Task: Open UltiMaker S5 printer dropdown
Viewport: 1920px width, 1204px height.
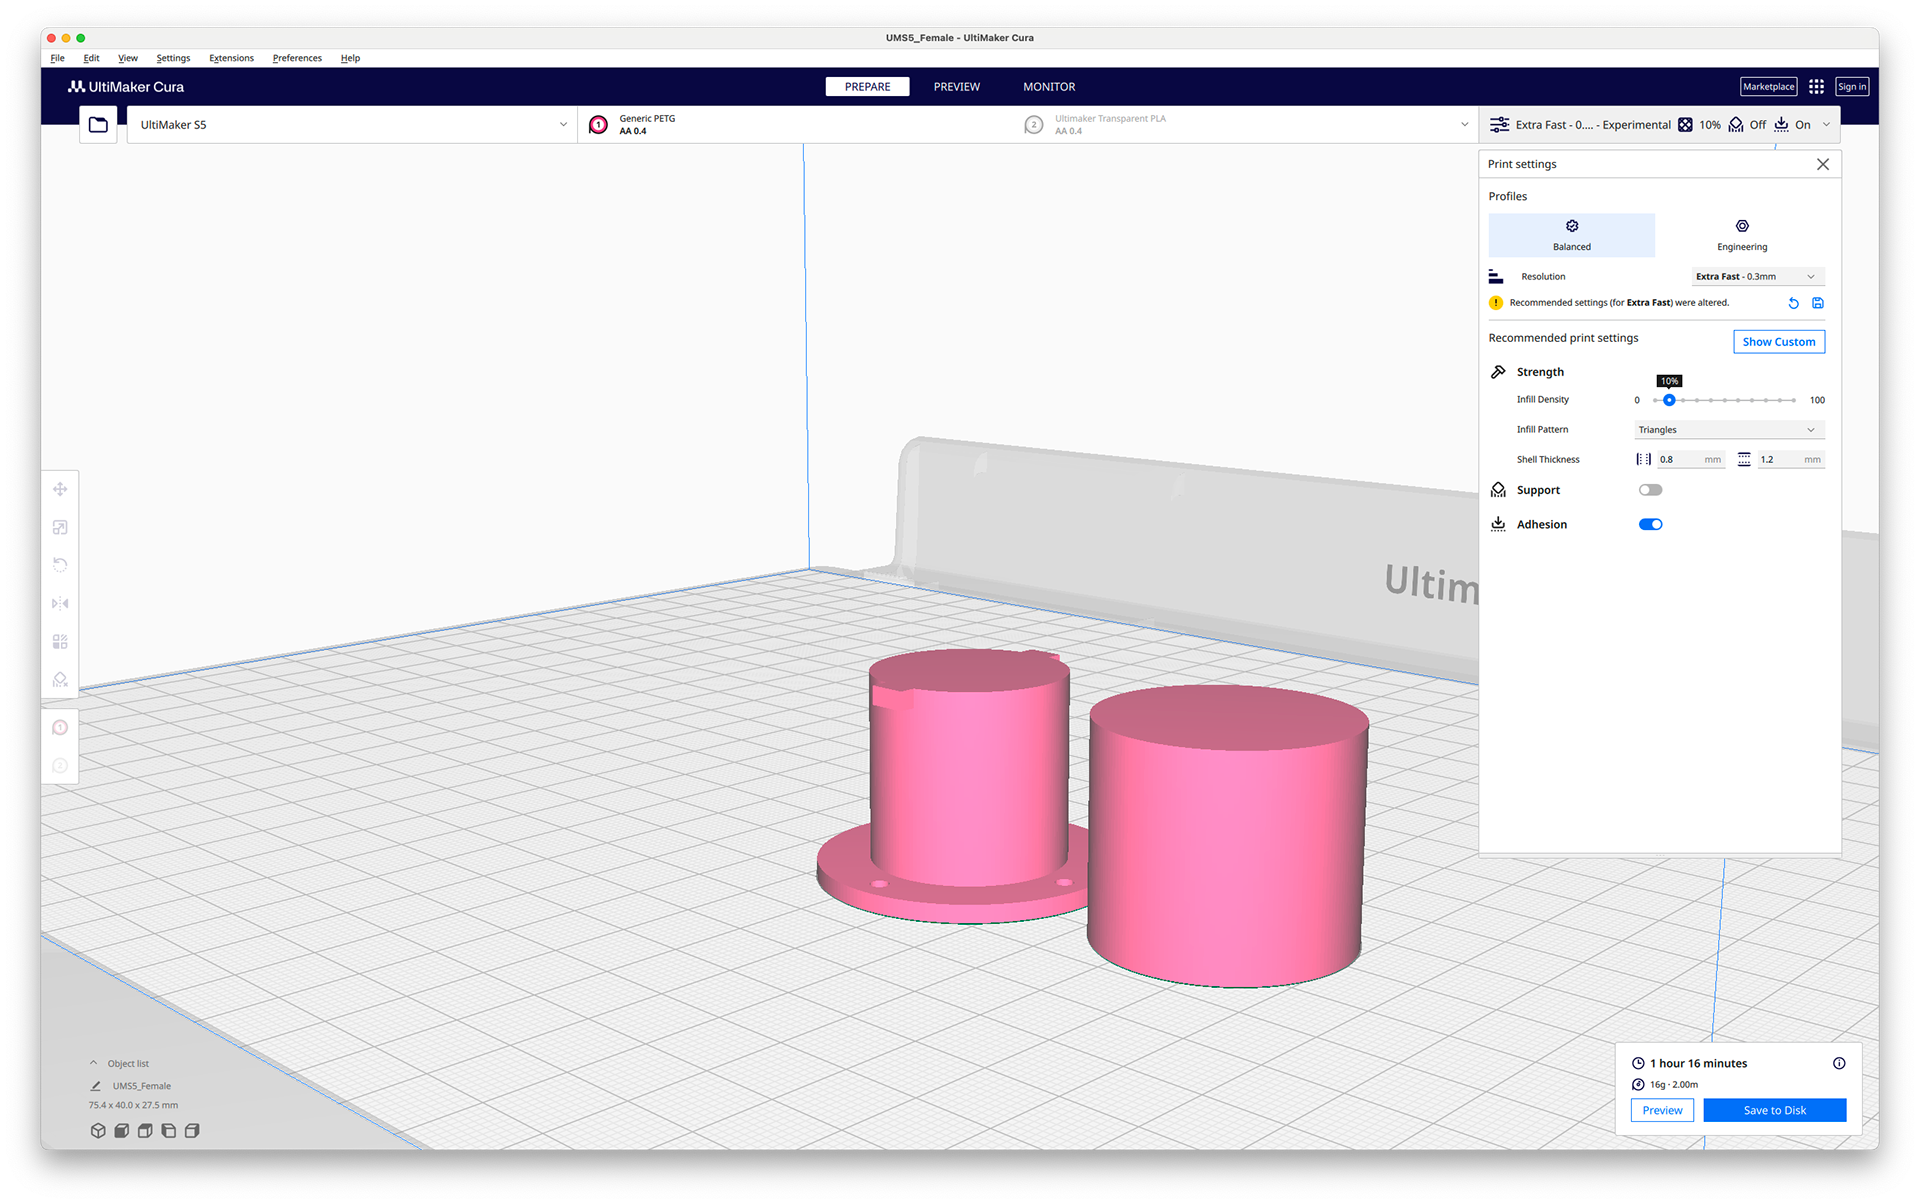Action: pyautogui.click(x=352, y=125)
